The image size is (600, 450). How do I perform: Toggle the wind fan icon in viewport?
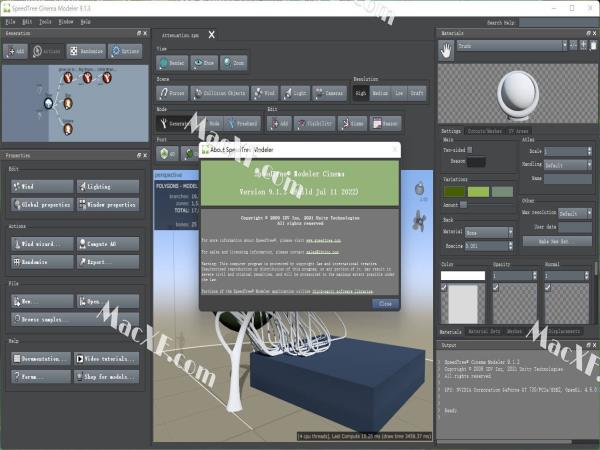pos(419,220)
